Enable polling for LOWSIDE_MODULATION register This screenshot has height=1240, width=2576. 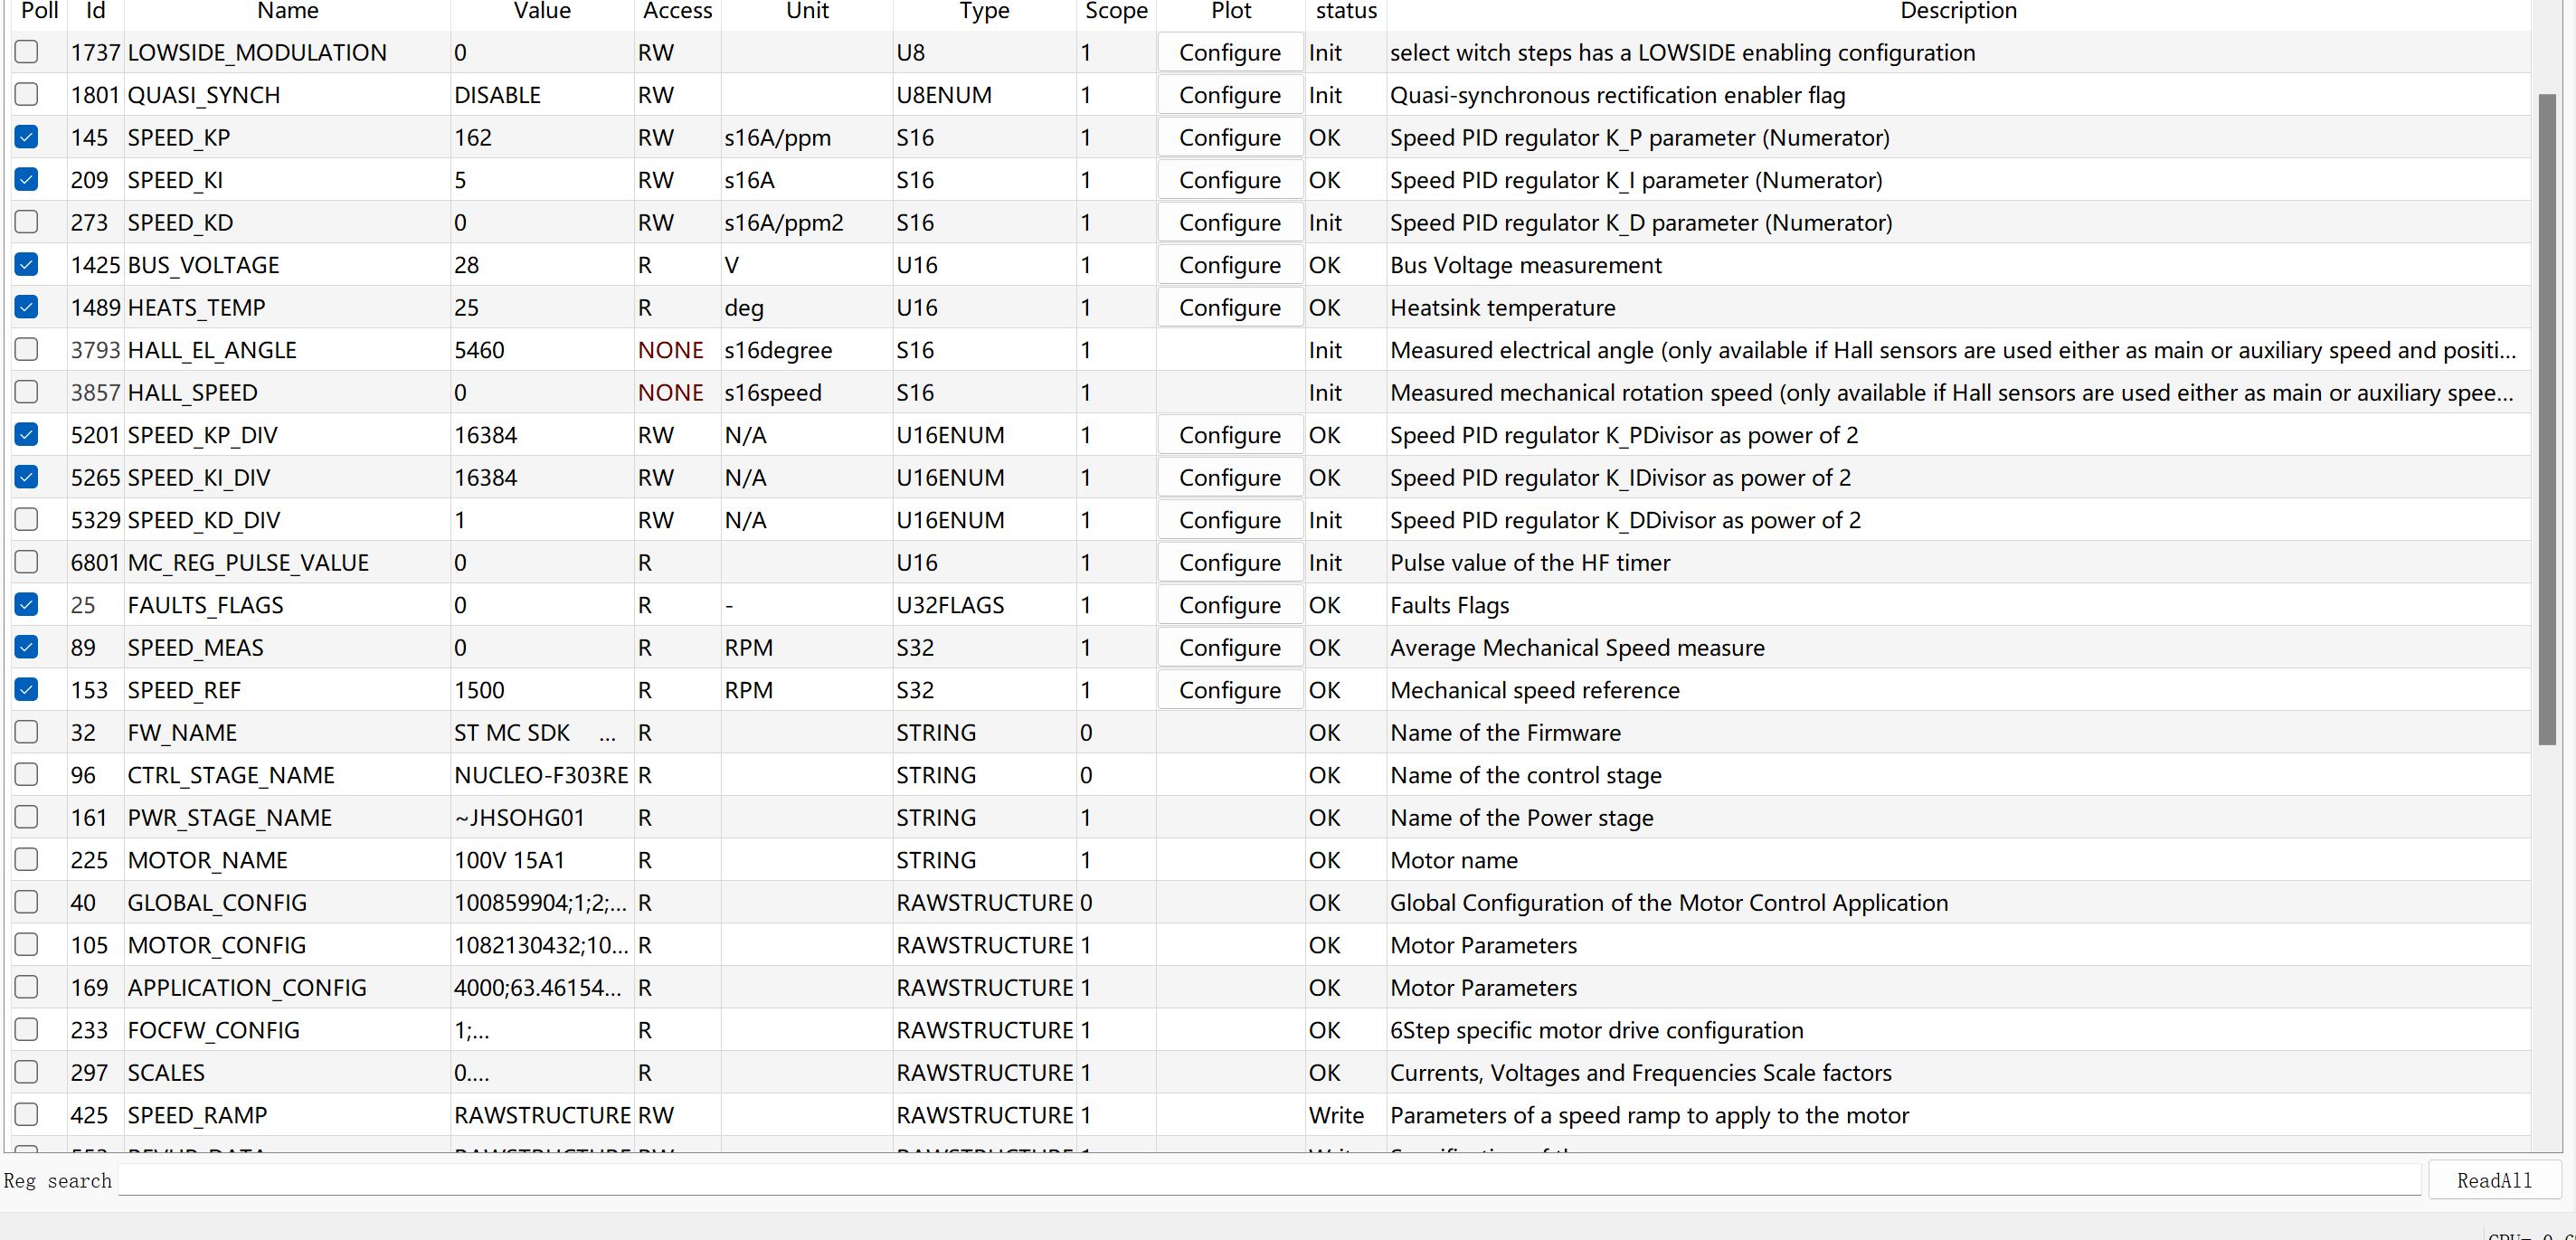[x=27, y=52]
